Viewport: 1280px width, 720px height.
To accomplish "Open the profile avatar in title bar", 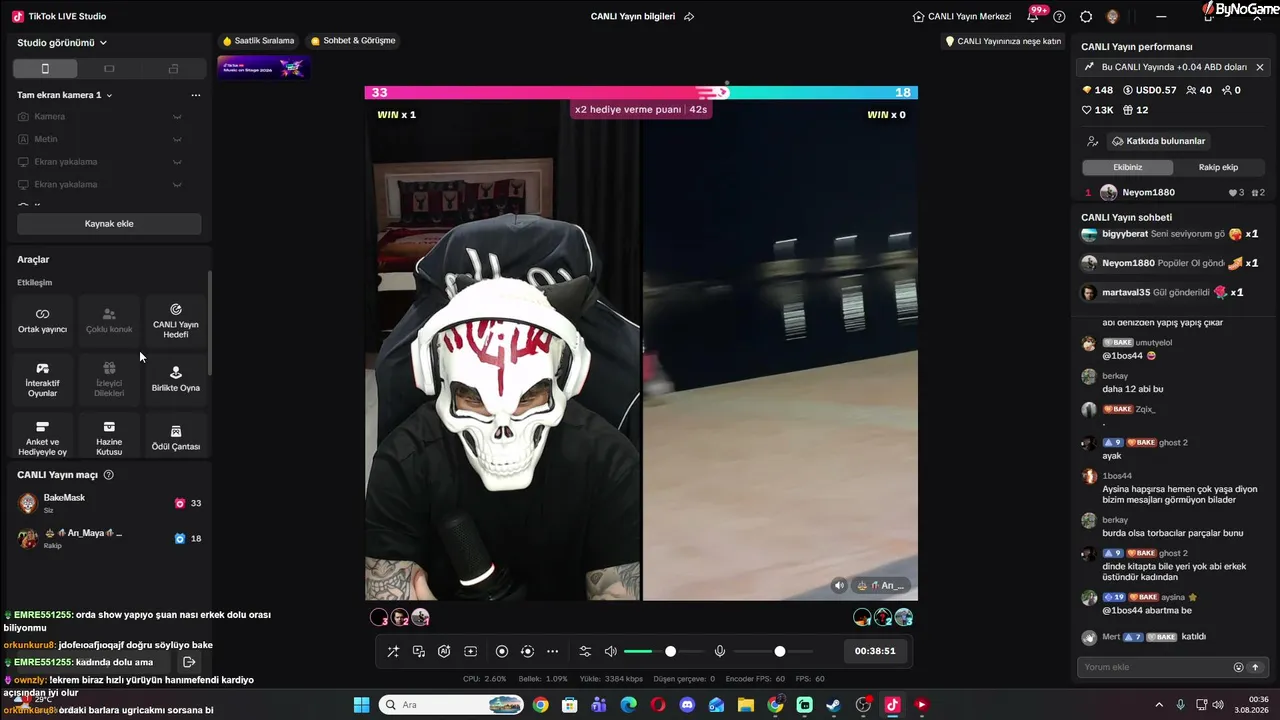I will pyautogui.click(x=1112, y=16).
